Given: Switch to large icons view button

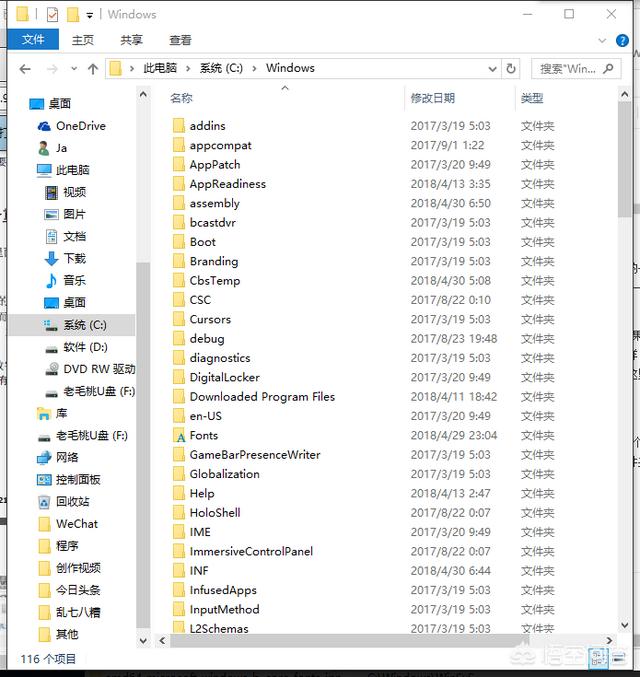Looking at the screenshot, I should (x=620, y=658).
